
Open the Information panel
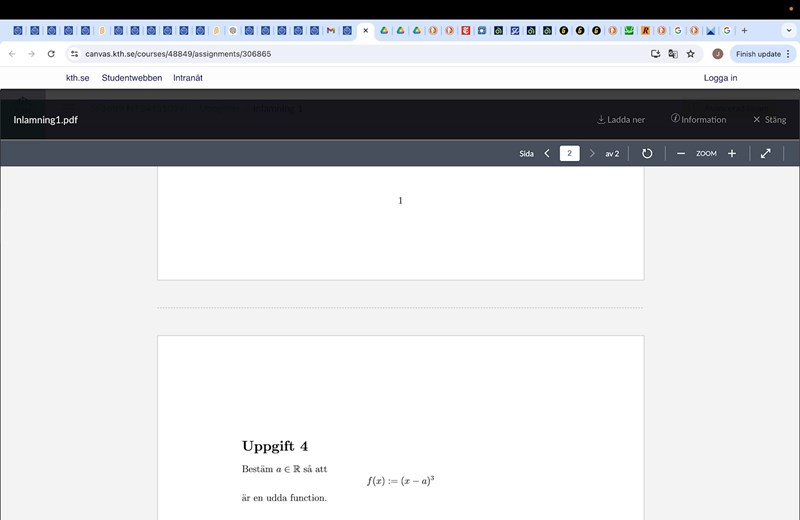click(698, 120)
